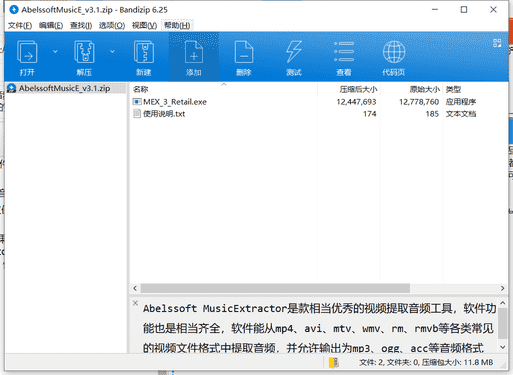Click the comment panel scroll down arrow
Viewport: 513px width, 375px height.
click(503, 347)
